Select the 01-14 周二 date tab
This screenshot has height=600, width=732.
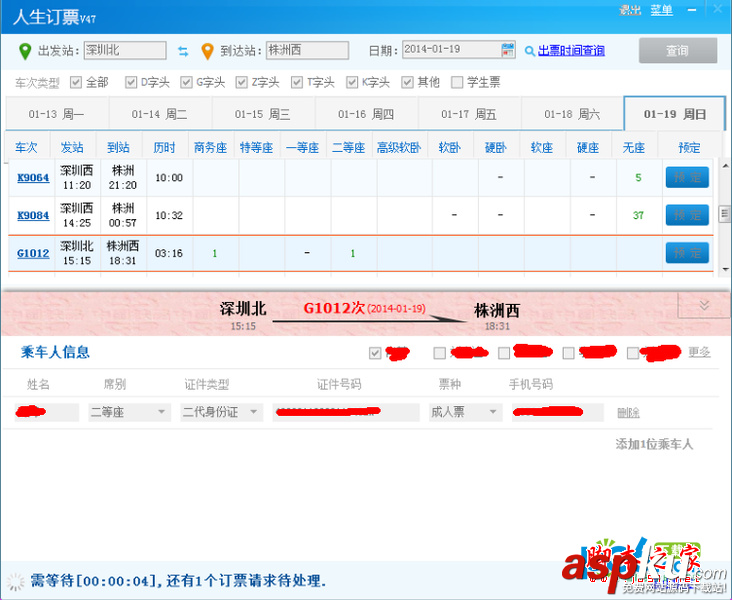click(x=160, y=114)
